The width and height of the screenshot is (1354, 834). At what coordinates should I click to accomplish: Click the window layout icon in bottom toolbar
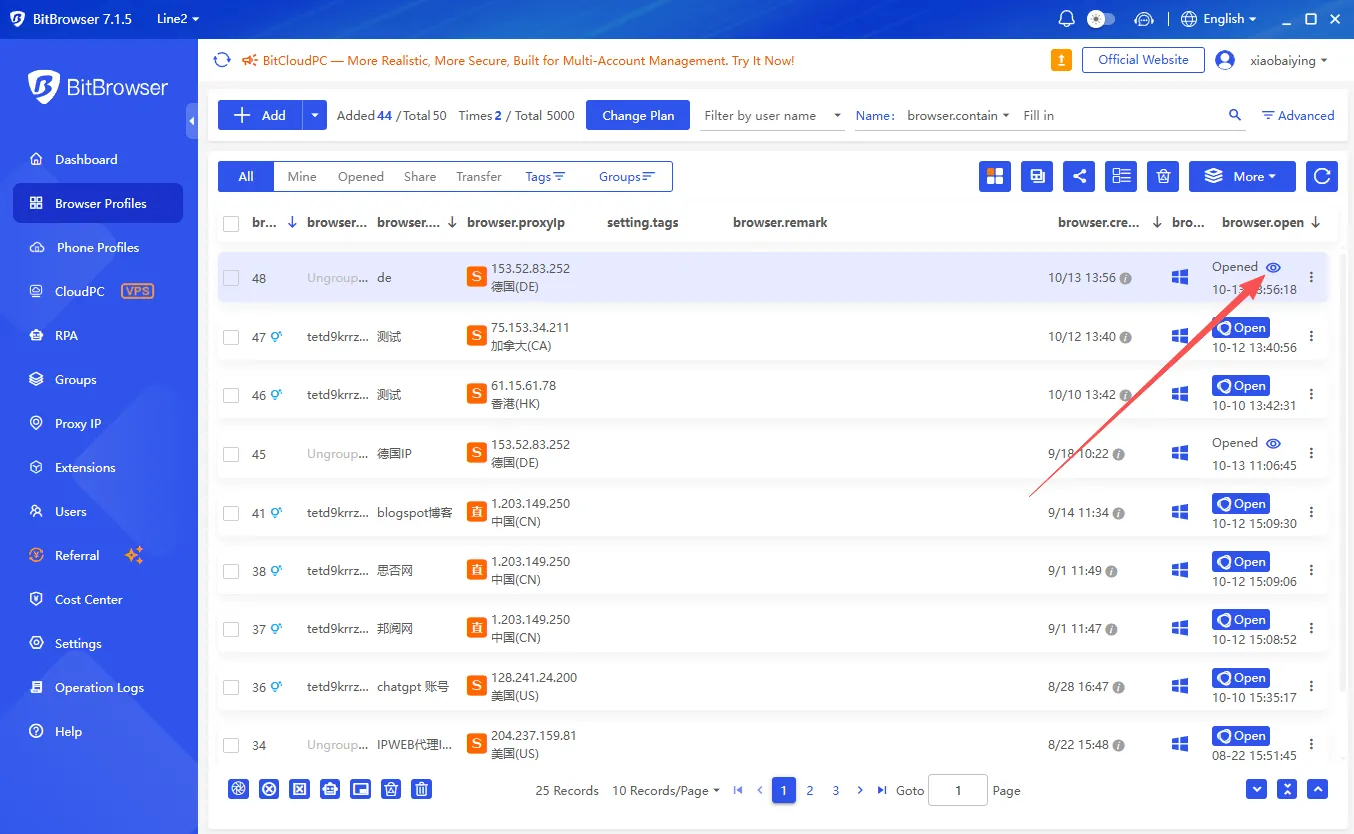(x=360, y=789)
